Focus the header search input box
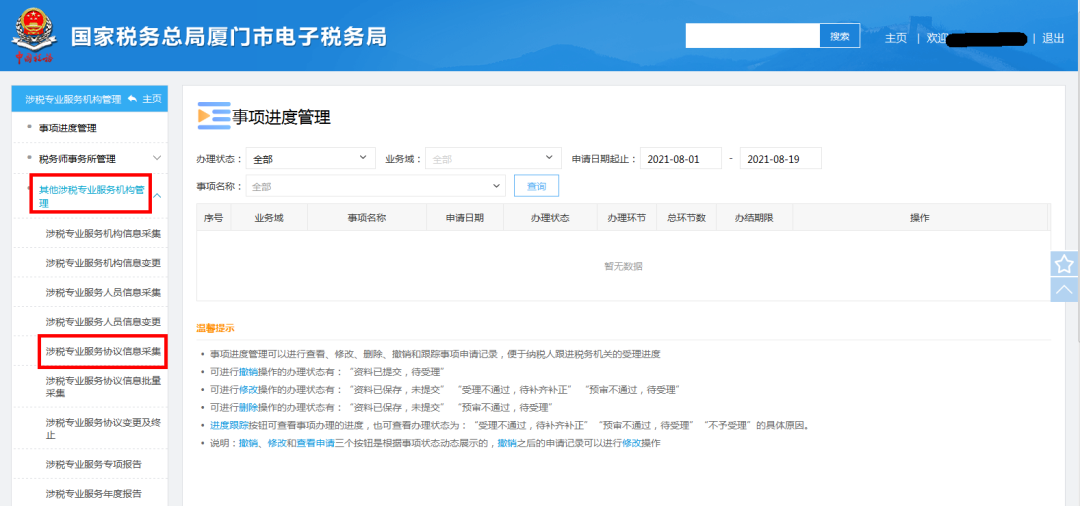Viewport: 1080px width, 506px height. [x=752, y=36]
